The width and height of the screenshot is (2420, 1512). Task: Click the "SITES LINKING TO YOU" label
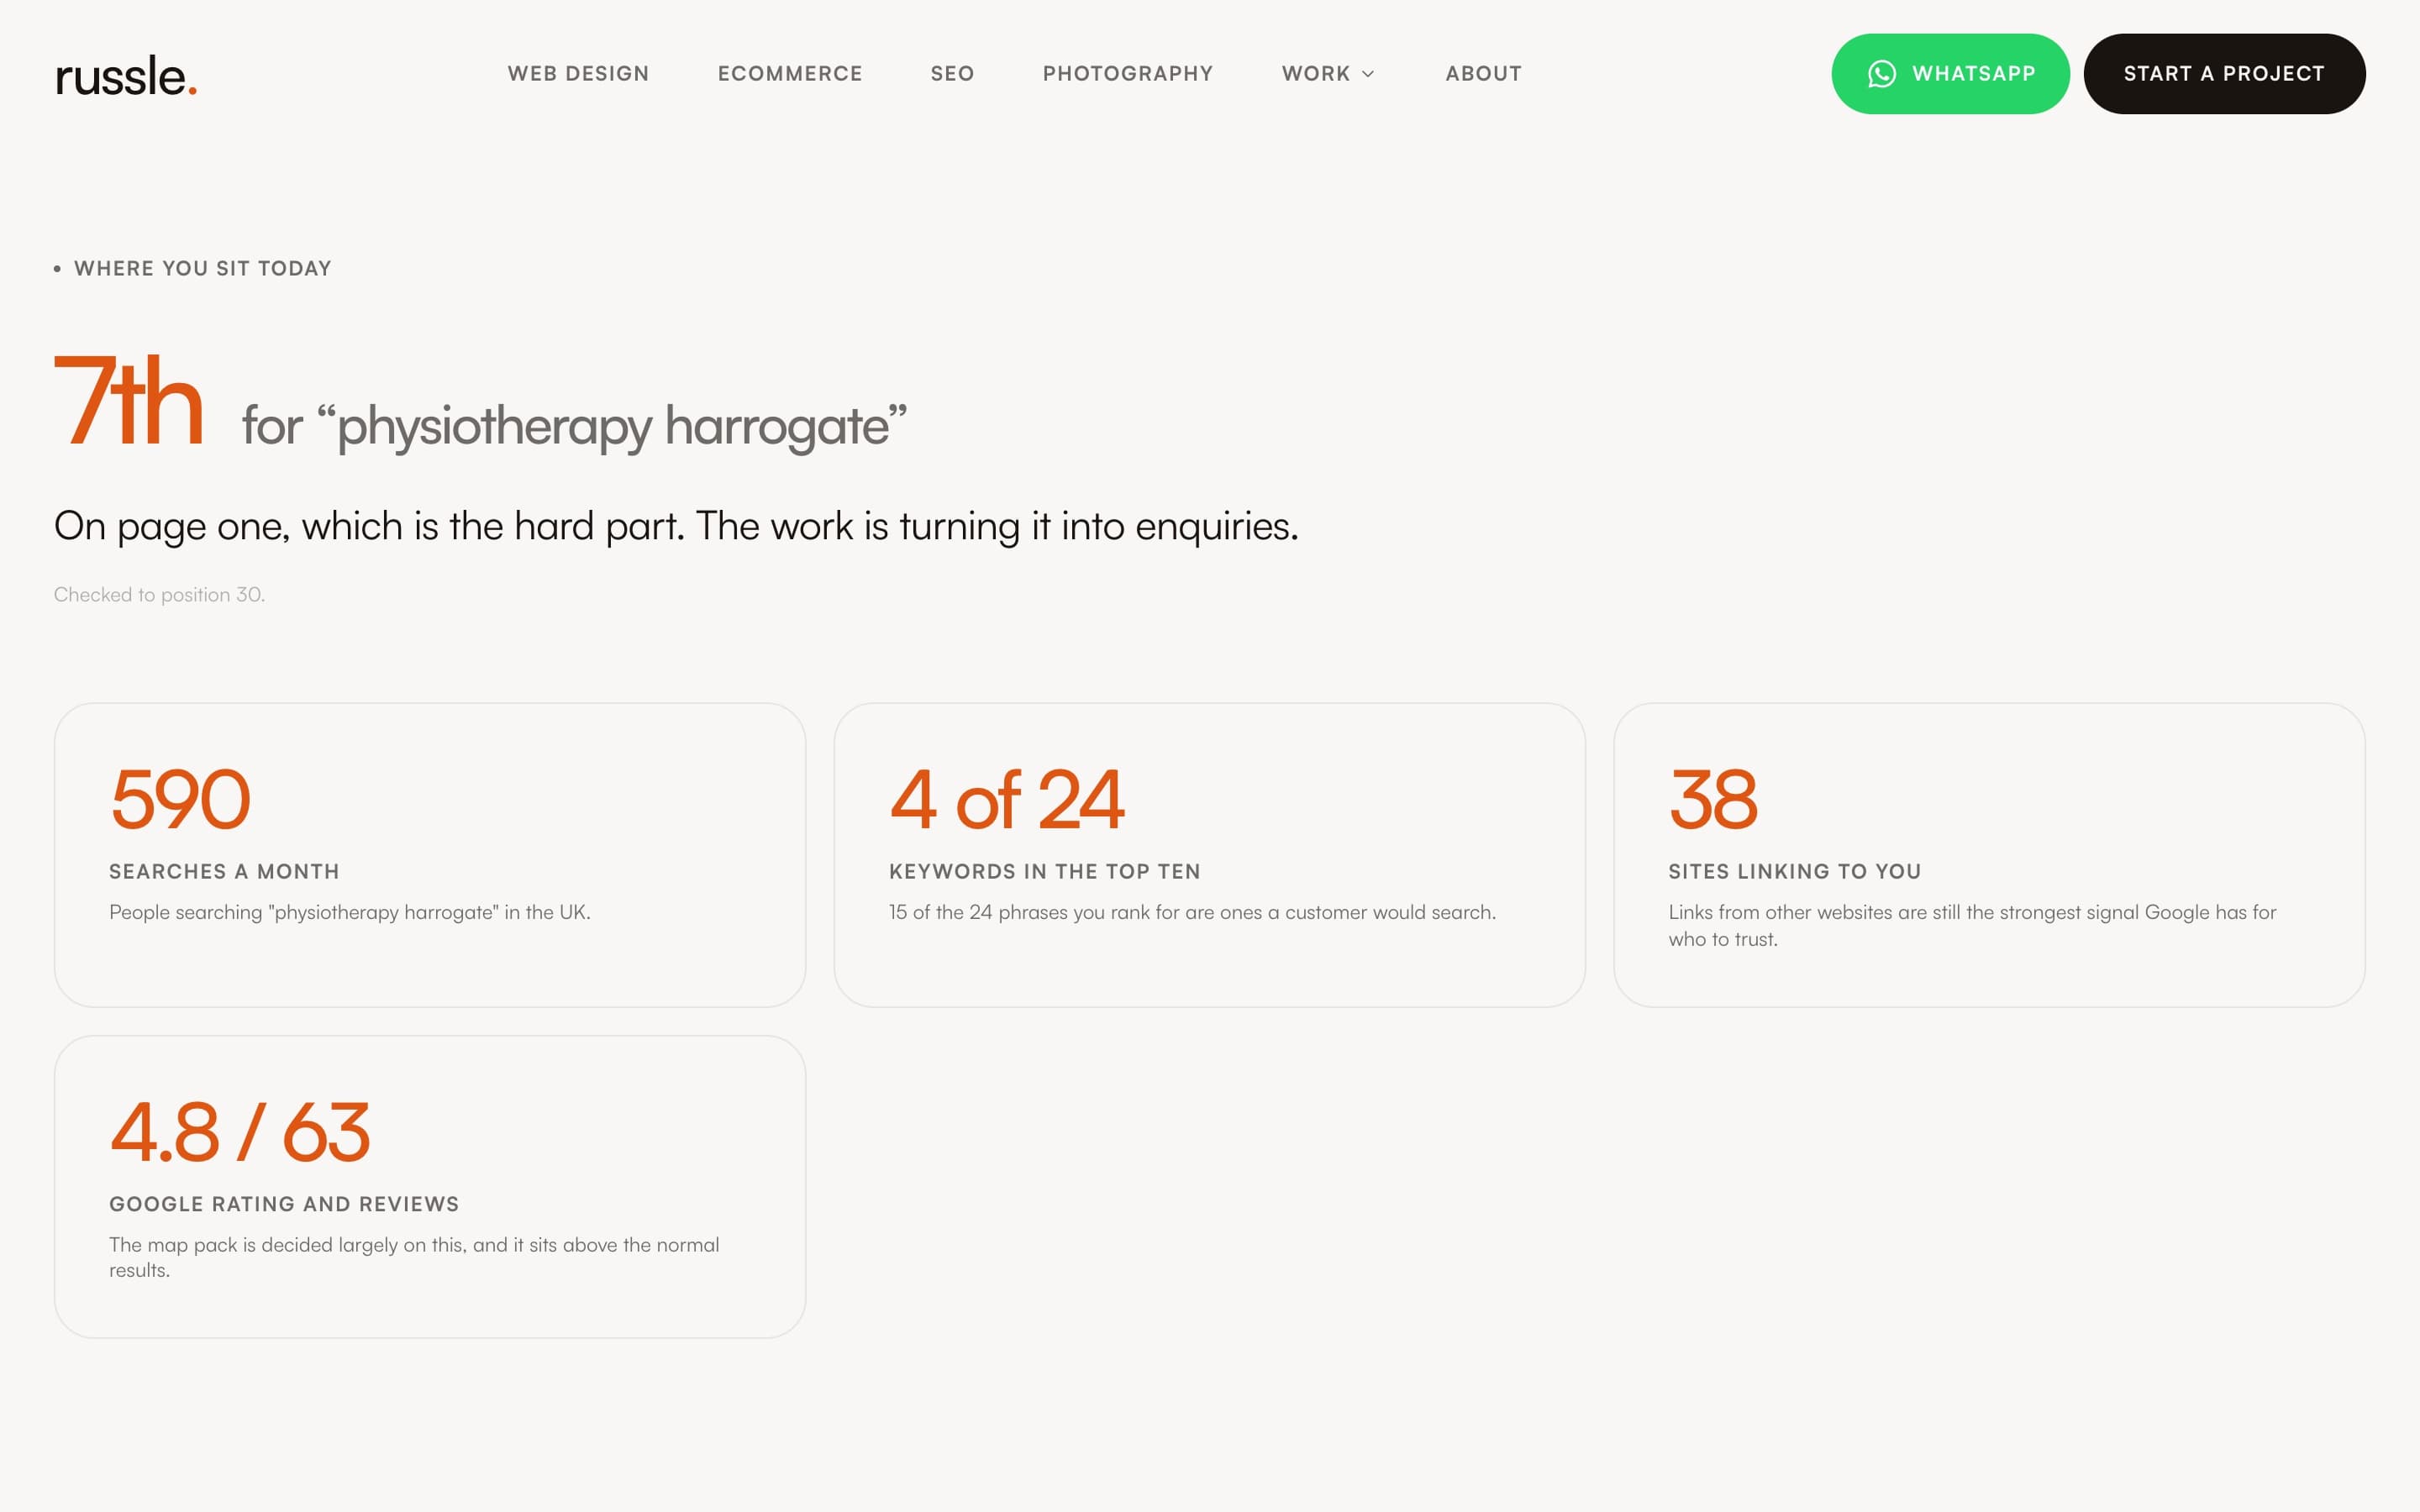[1795, 871]
